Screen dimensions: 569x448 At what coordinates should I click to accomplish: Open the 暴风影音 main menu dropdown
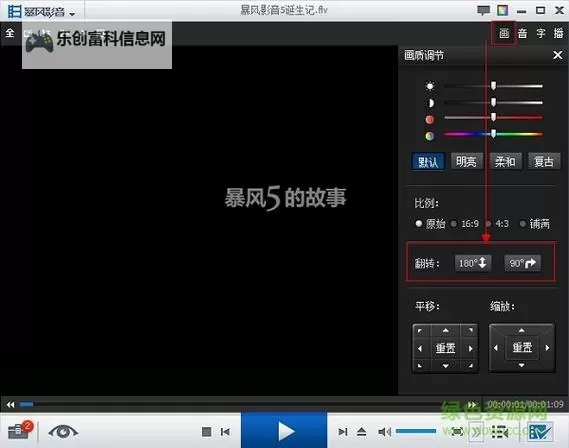(42, 12)
